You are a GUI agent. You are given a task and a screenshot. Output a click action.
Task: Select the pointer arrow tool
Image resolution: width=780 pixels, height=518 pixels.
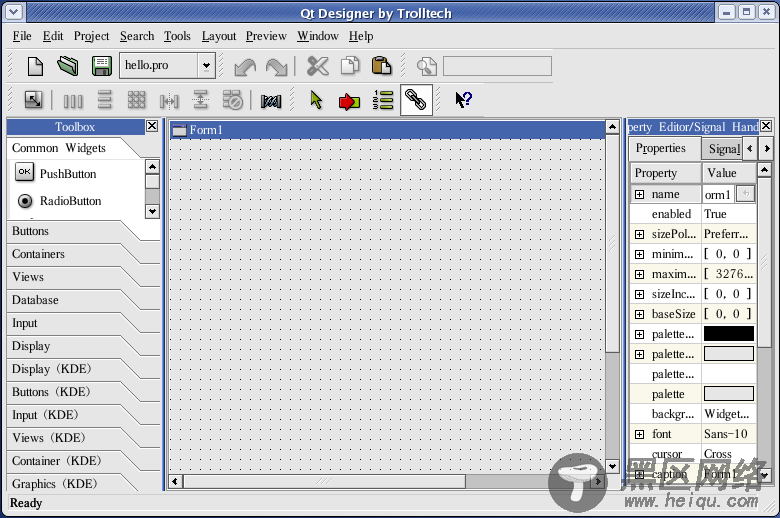tap(316, 100)
